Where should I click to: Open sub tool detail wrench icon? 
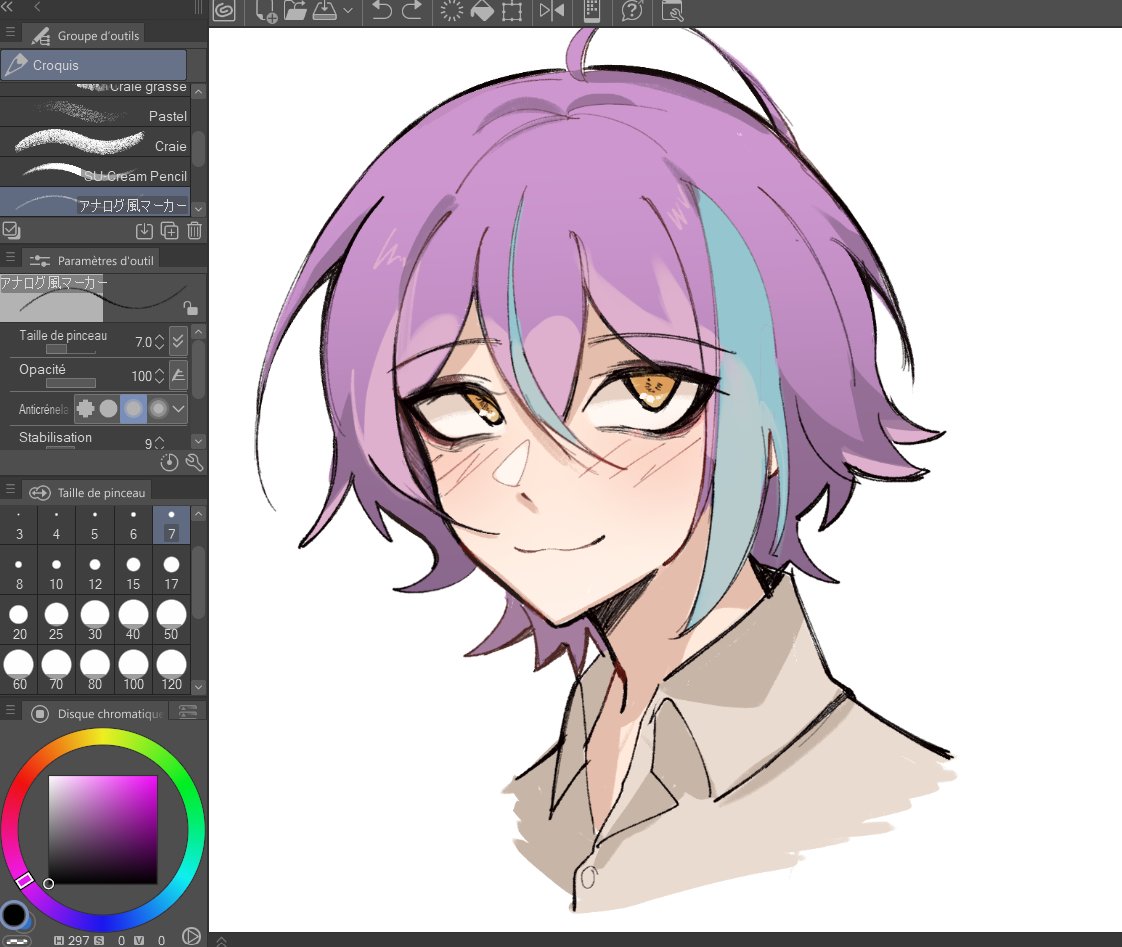click(194, 462)
